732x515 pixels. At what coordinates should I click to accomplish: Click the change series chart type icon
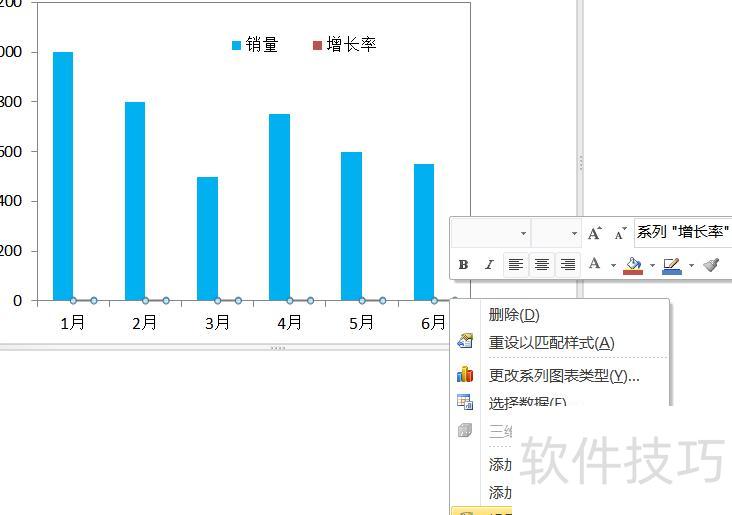tap(465, 374)
